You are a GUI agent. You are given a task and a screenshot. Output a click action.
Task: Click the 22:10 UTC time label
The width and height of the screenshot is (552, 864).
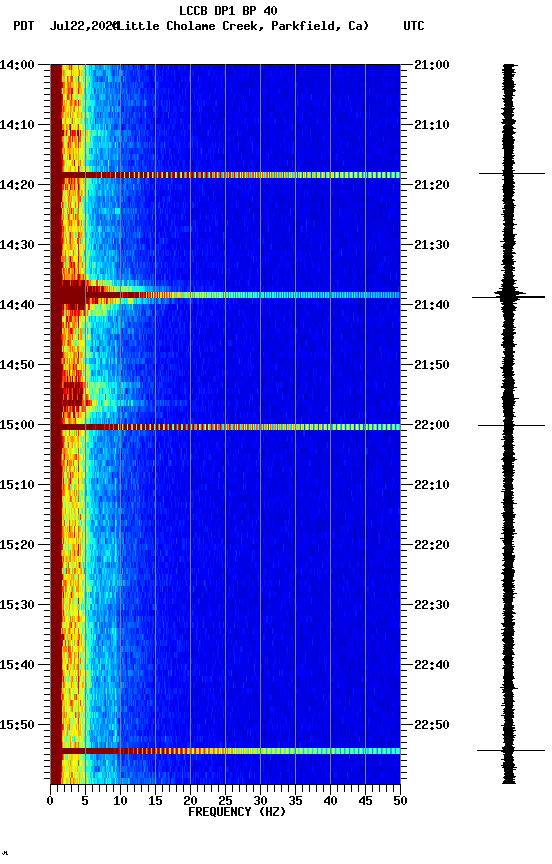(432, 485)
